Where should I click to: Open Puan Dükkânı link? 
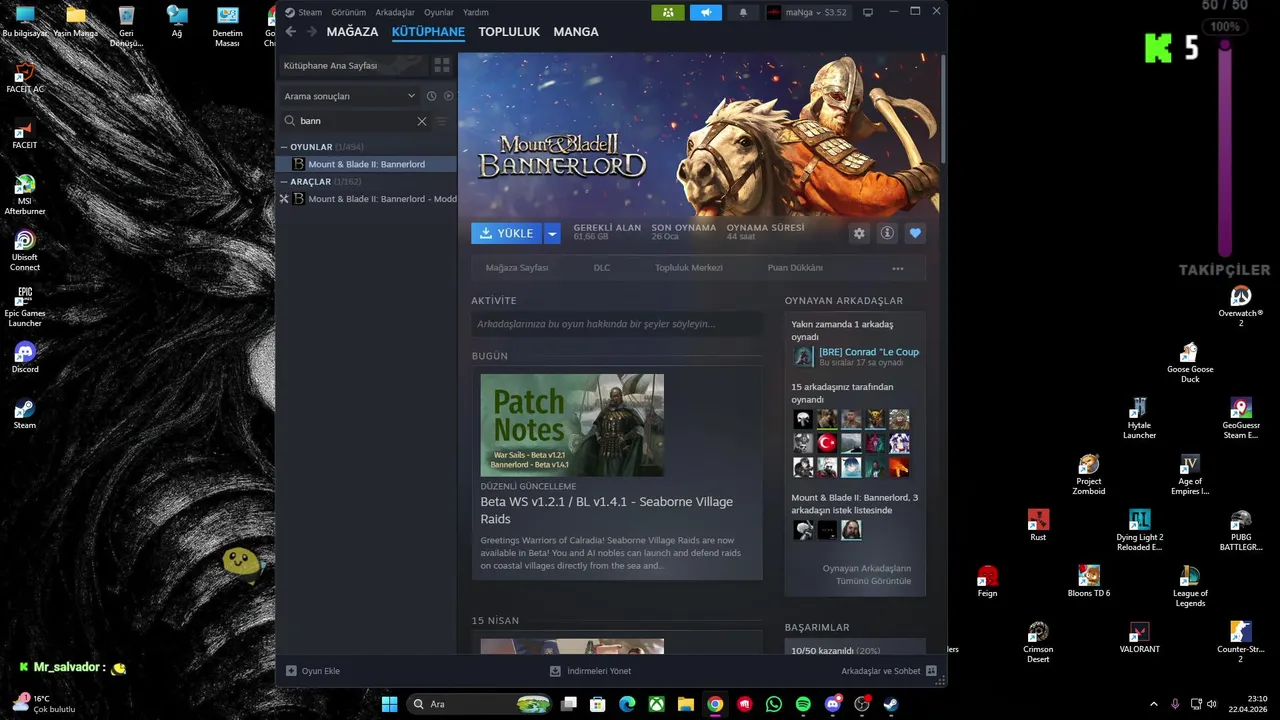coord(795,268)
